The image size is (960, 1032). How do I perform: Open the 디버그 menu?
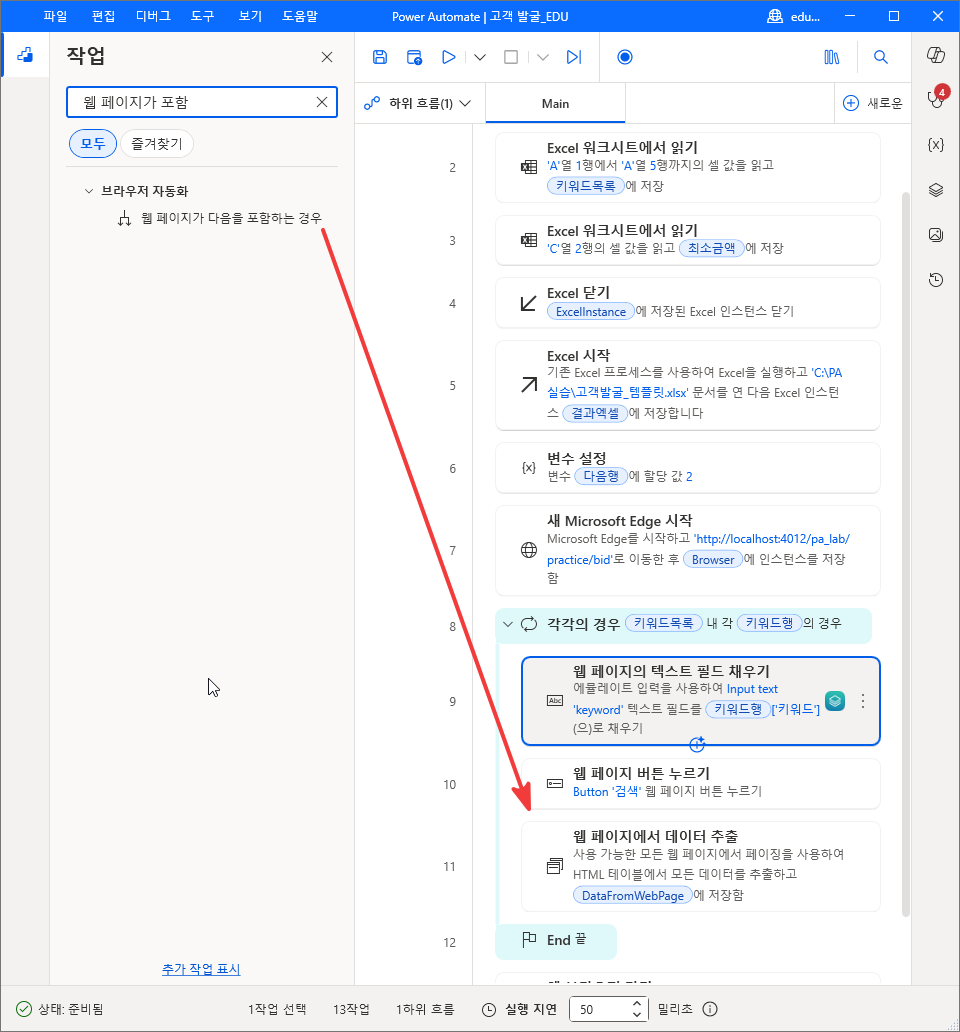coord(153,16)
